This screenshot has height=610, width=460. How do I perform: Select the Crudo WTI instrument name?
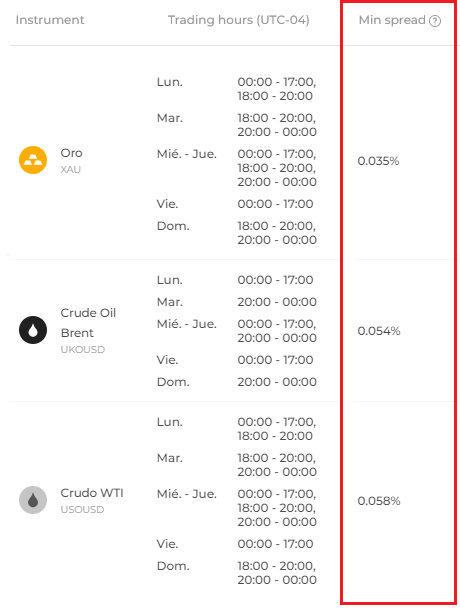click(92, 493)
